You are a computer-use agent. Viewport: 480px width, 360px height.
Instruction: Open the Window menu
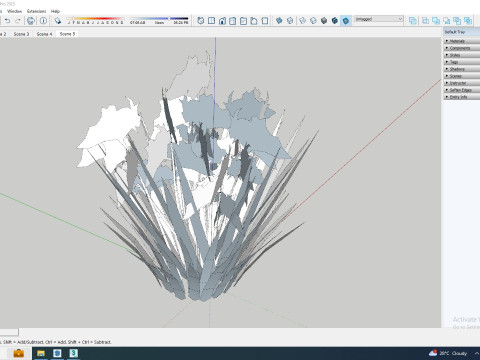(14, 11)
